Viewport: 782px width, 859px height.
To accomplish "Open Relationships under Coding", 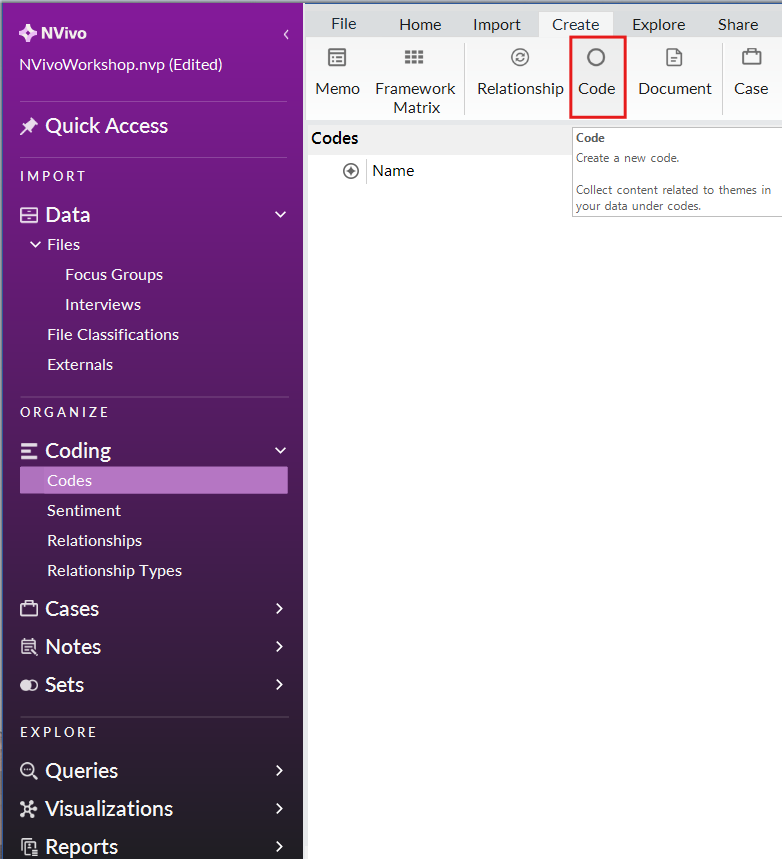I will tap(94, 541).
